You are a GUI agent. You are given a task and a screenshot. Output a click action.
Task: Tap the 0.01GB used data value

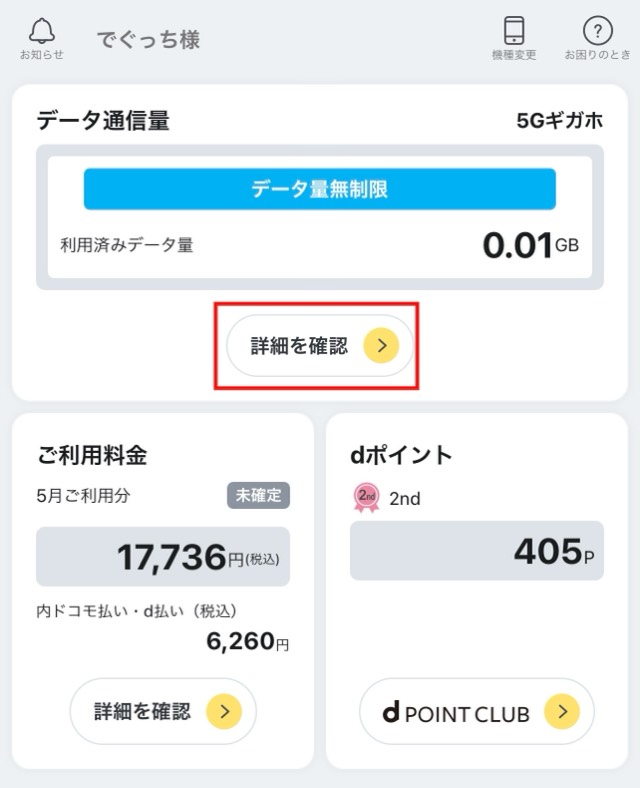click(530, 245)
